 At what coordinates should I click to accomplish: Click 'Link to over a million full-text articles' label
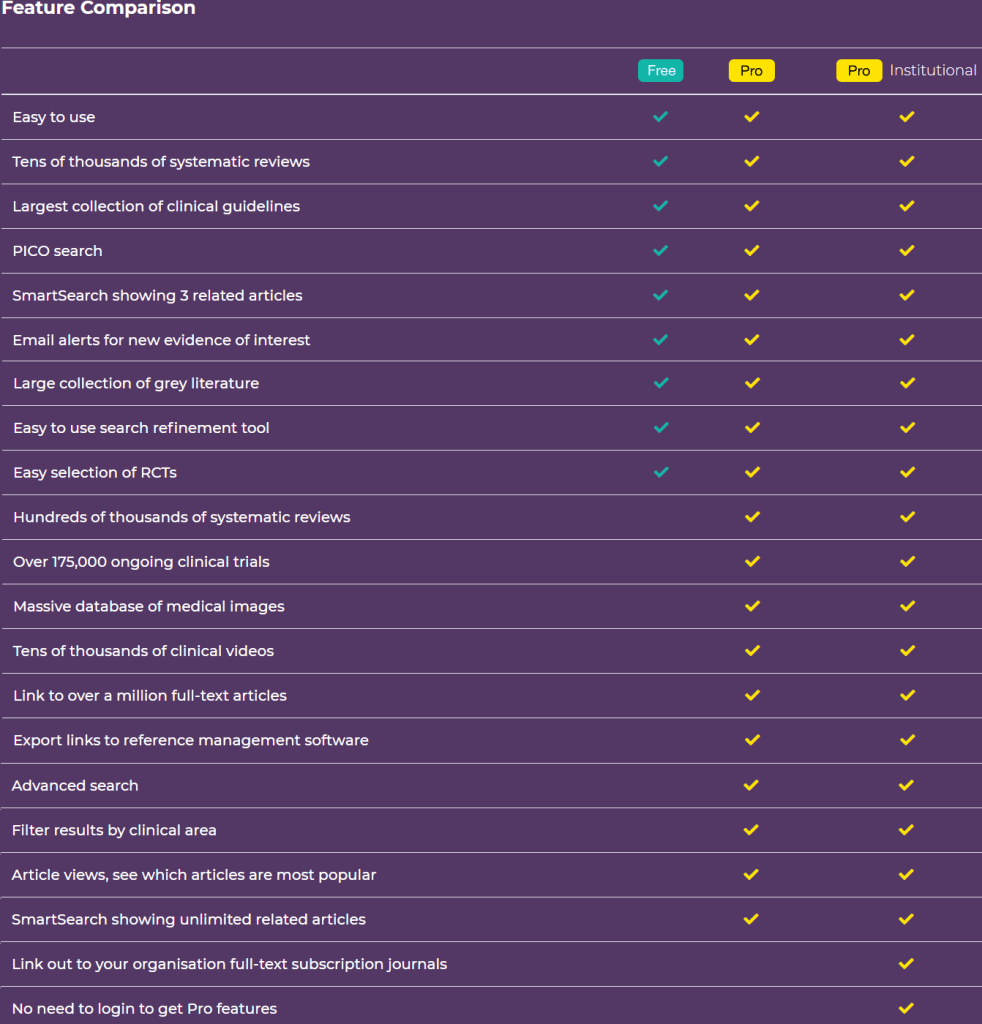click(x=150, y=695)
